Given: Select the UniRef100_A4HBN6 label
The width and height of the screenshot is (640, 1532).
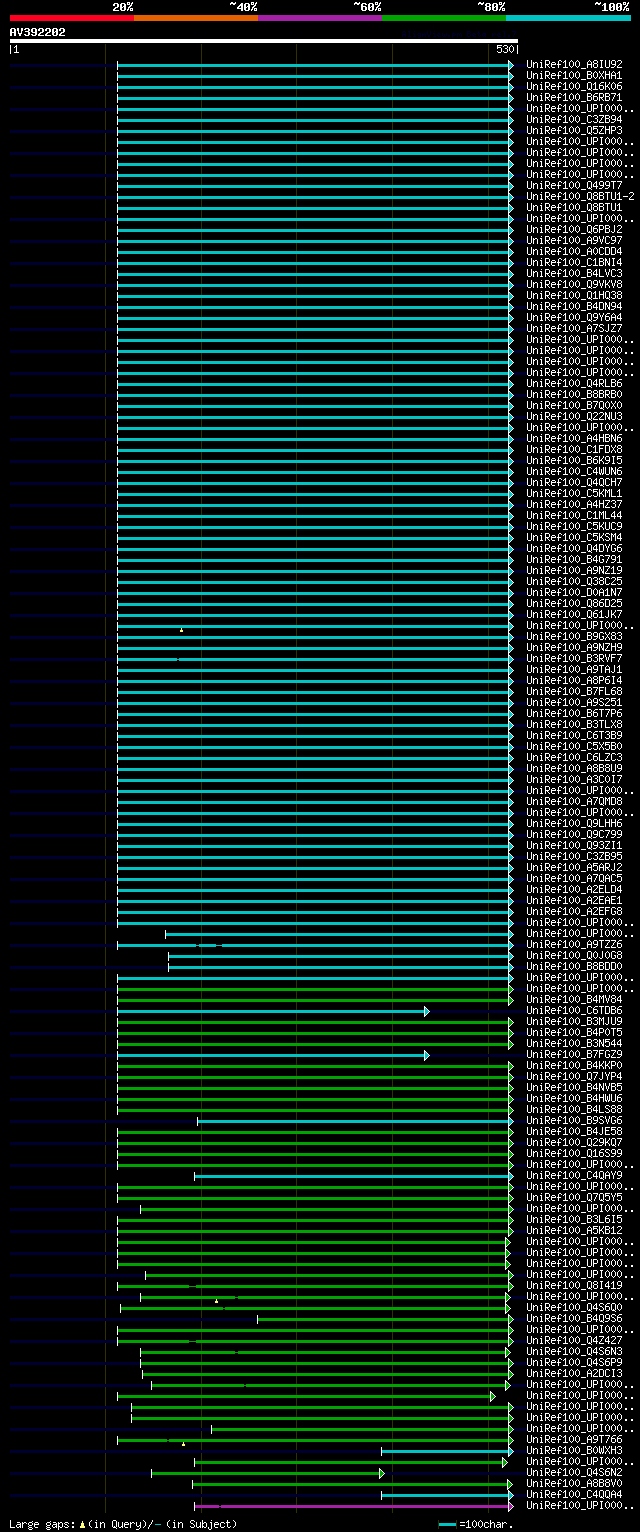Looking at the screenshot, I should pos(574,438).
